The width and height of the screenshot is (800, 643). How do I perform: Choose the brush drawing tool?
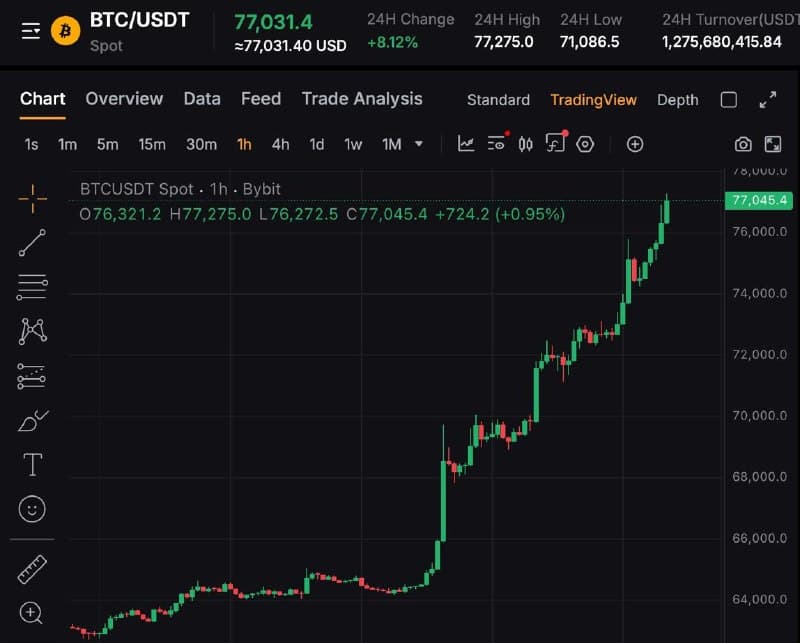point(33,421)
